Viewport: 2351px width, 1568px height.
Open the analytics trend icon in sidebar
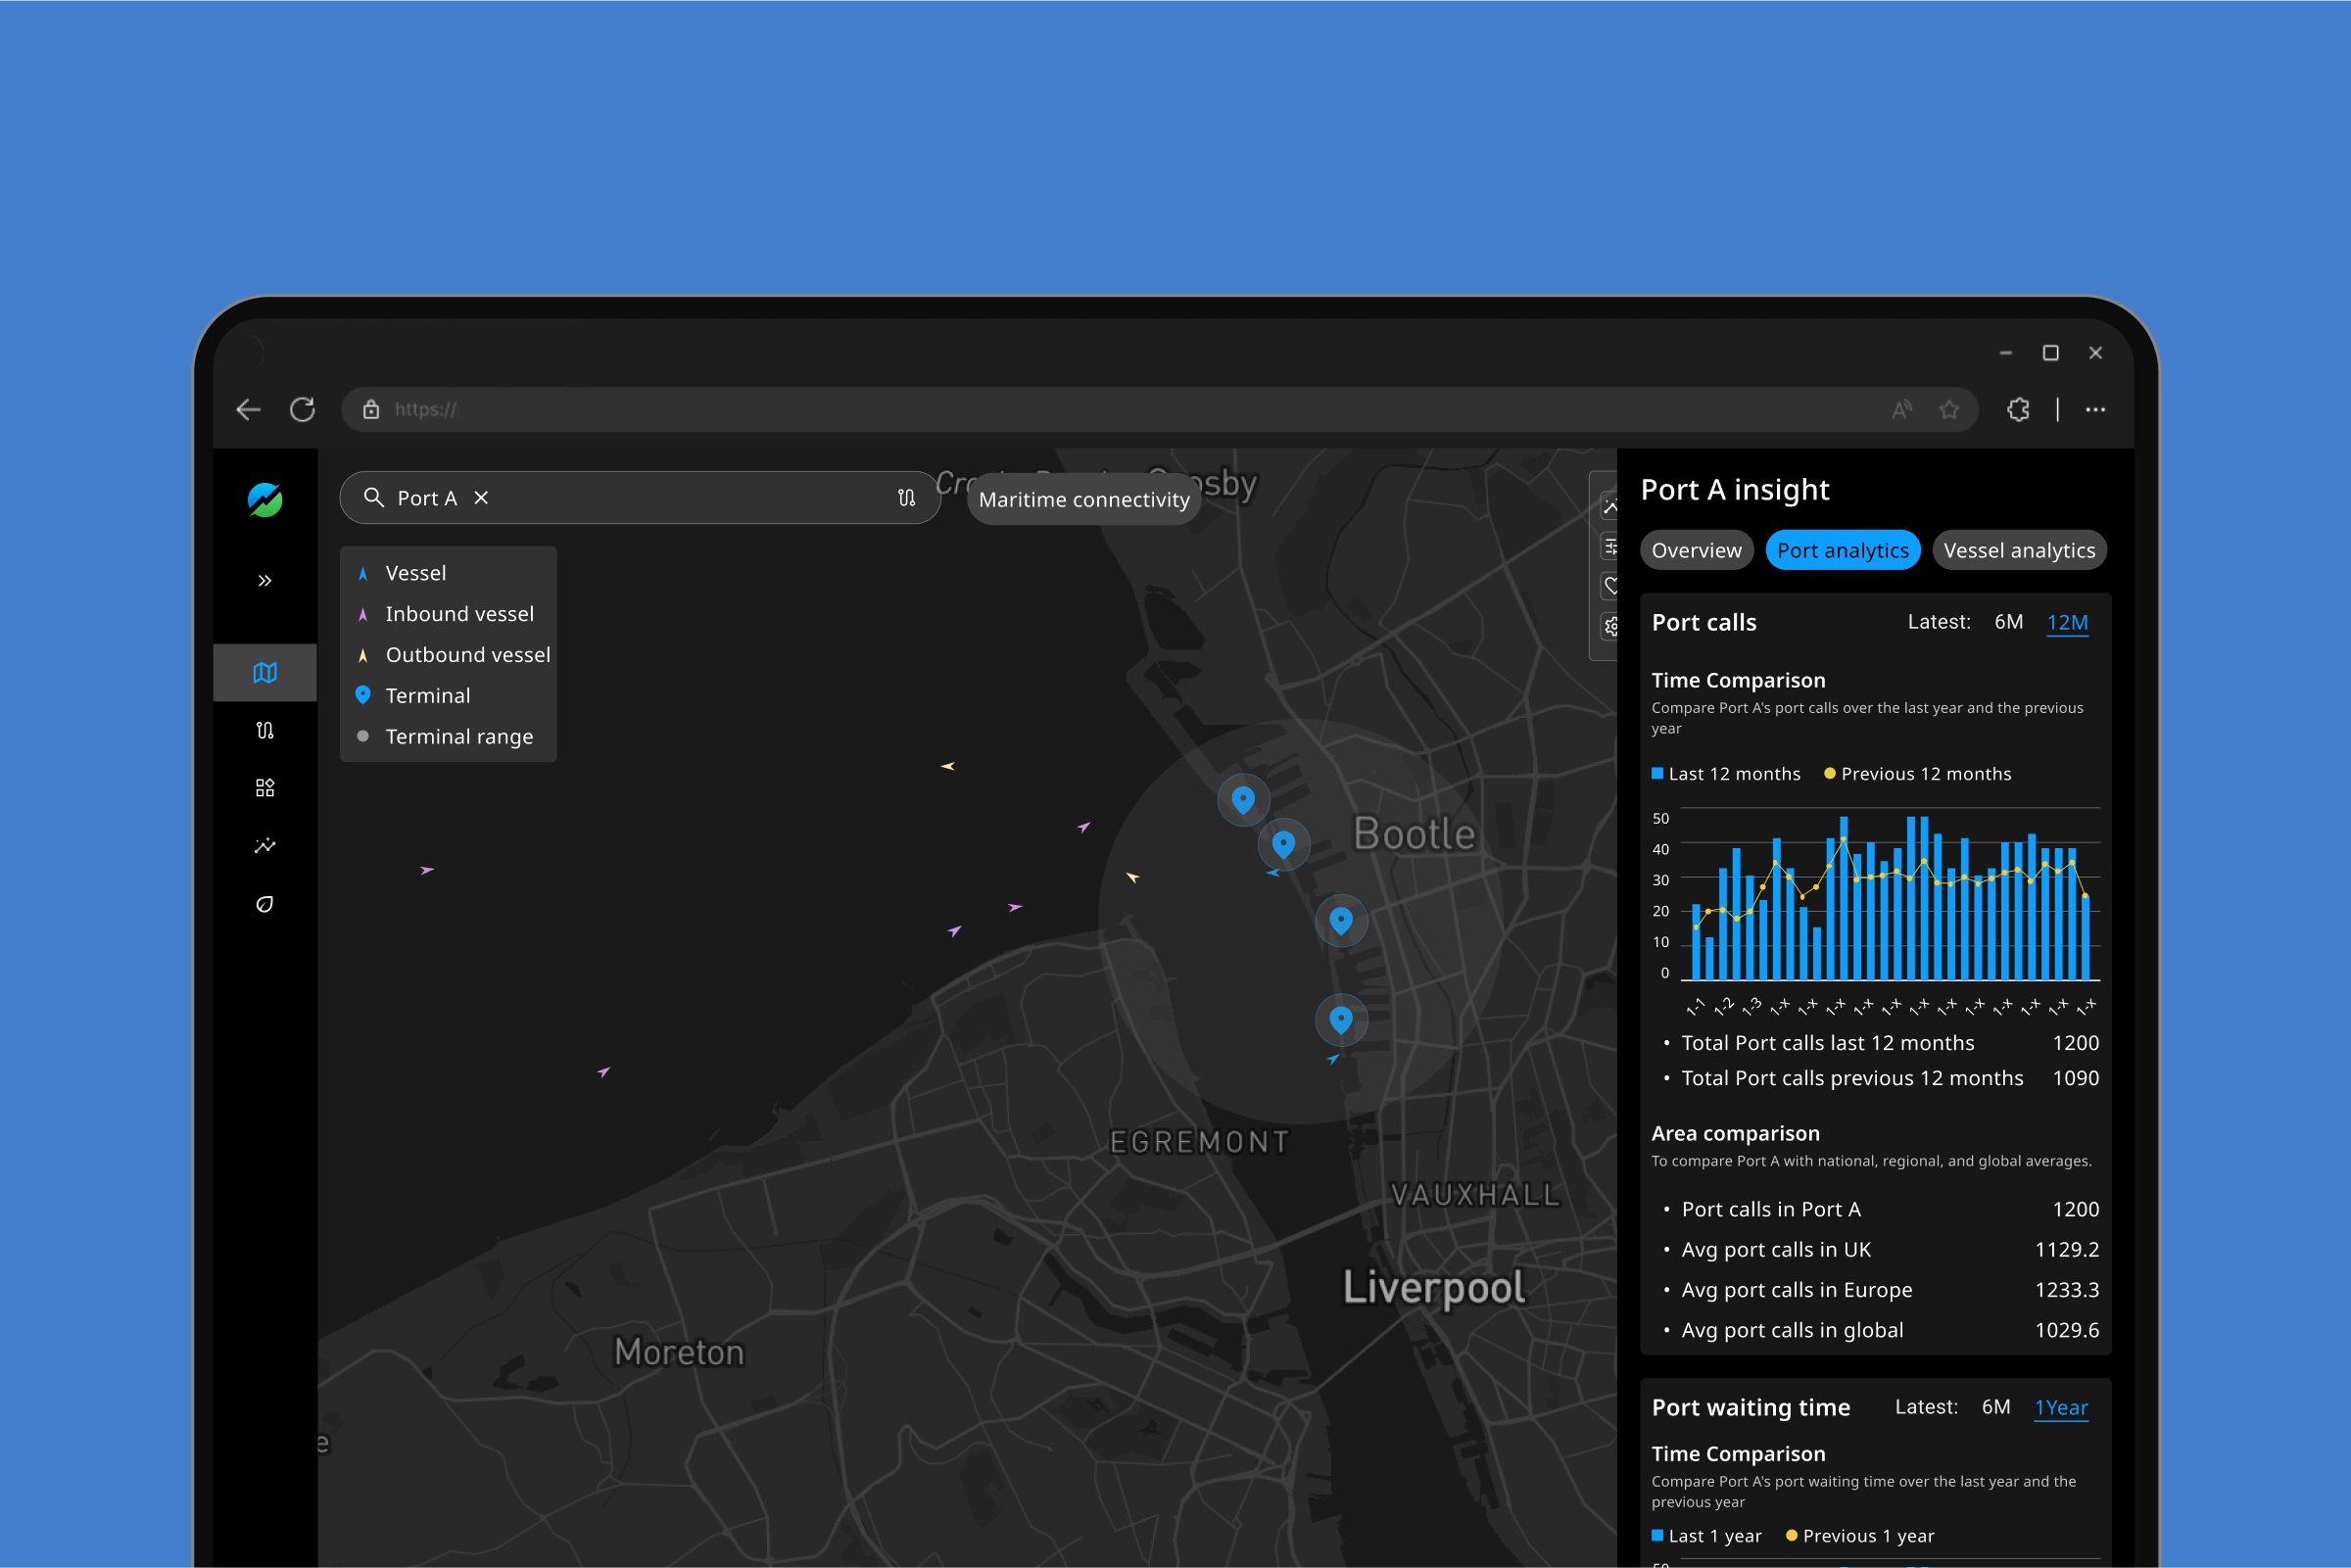[x=265, y=846]
